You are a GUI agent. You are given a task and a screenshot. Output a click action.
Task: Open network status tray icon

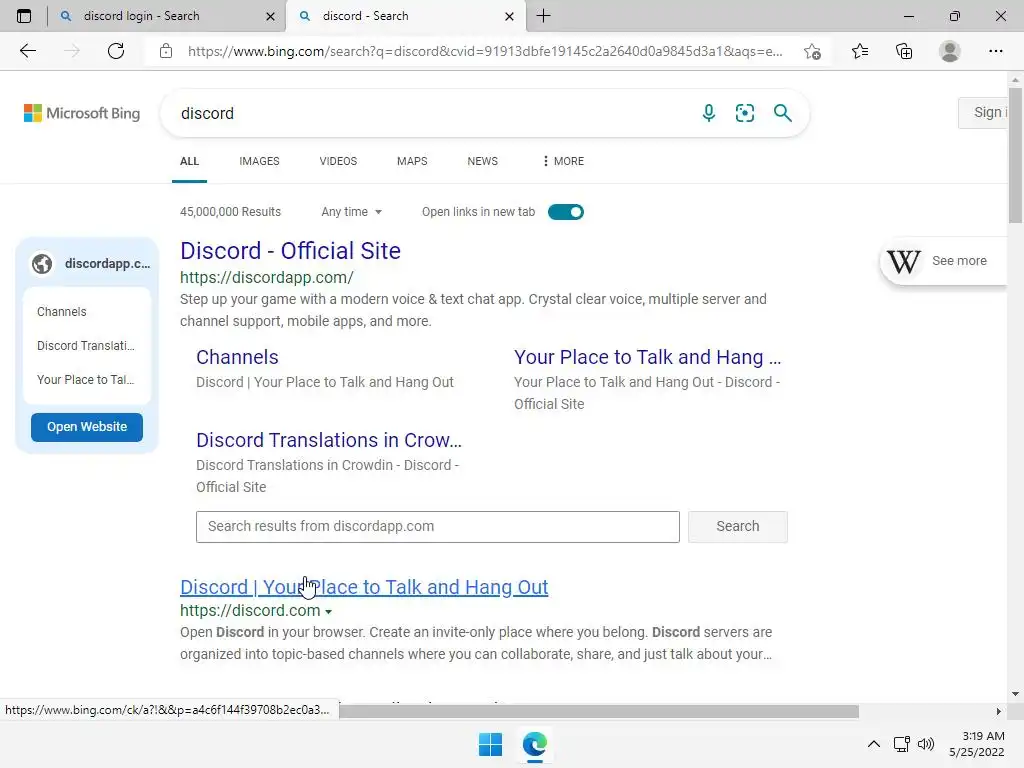click(902, 744)
